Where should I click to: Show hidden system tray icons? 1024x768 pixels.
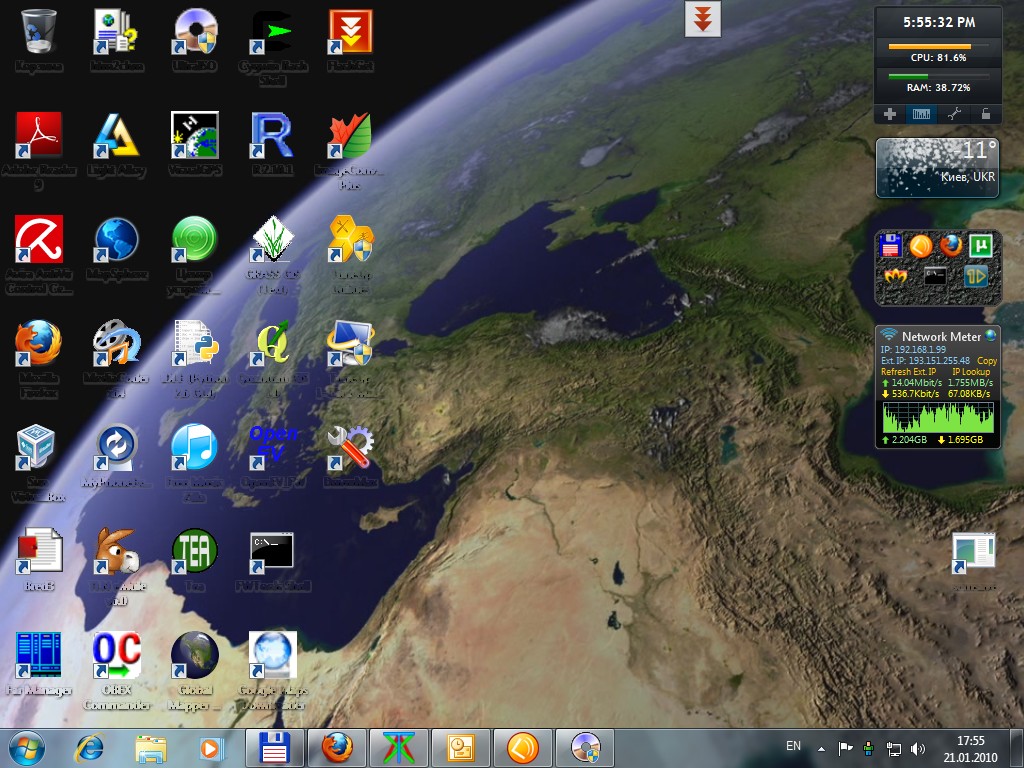822,748
